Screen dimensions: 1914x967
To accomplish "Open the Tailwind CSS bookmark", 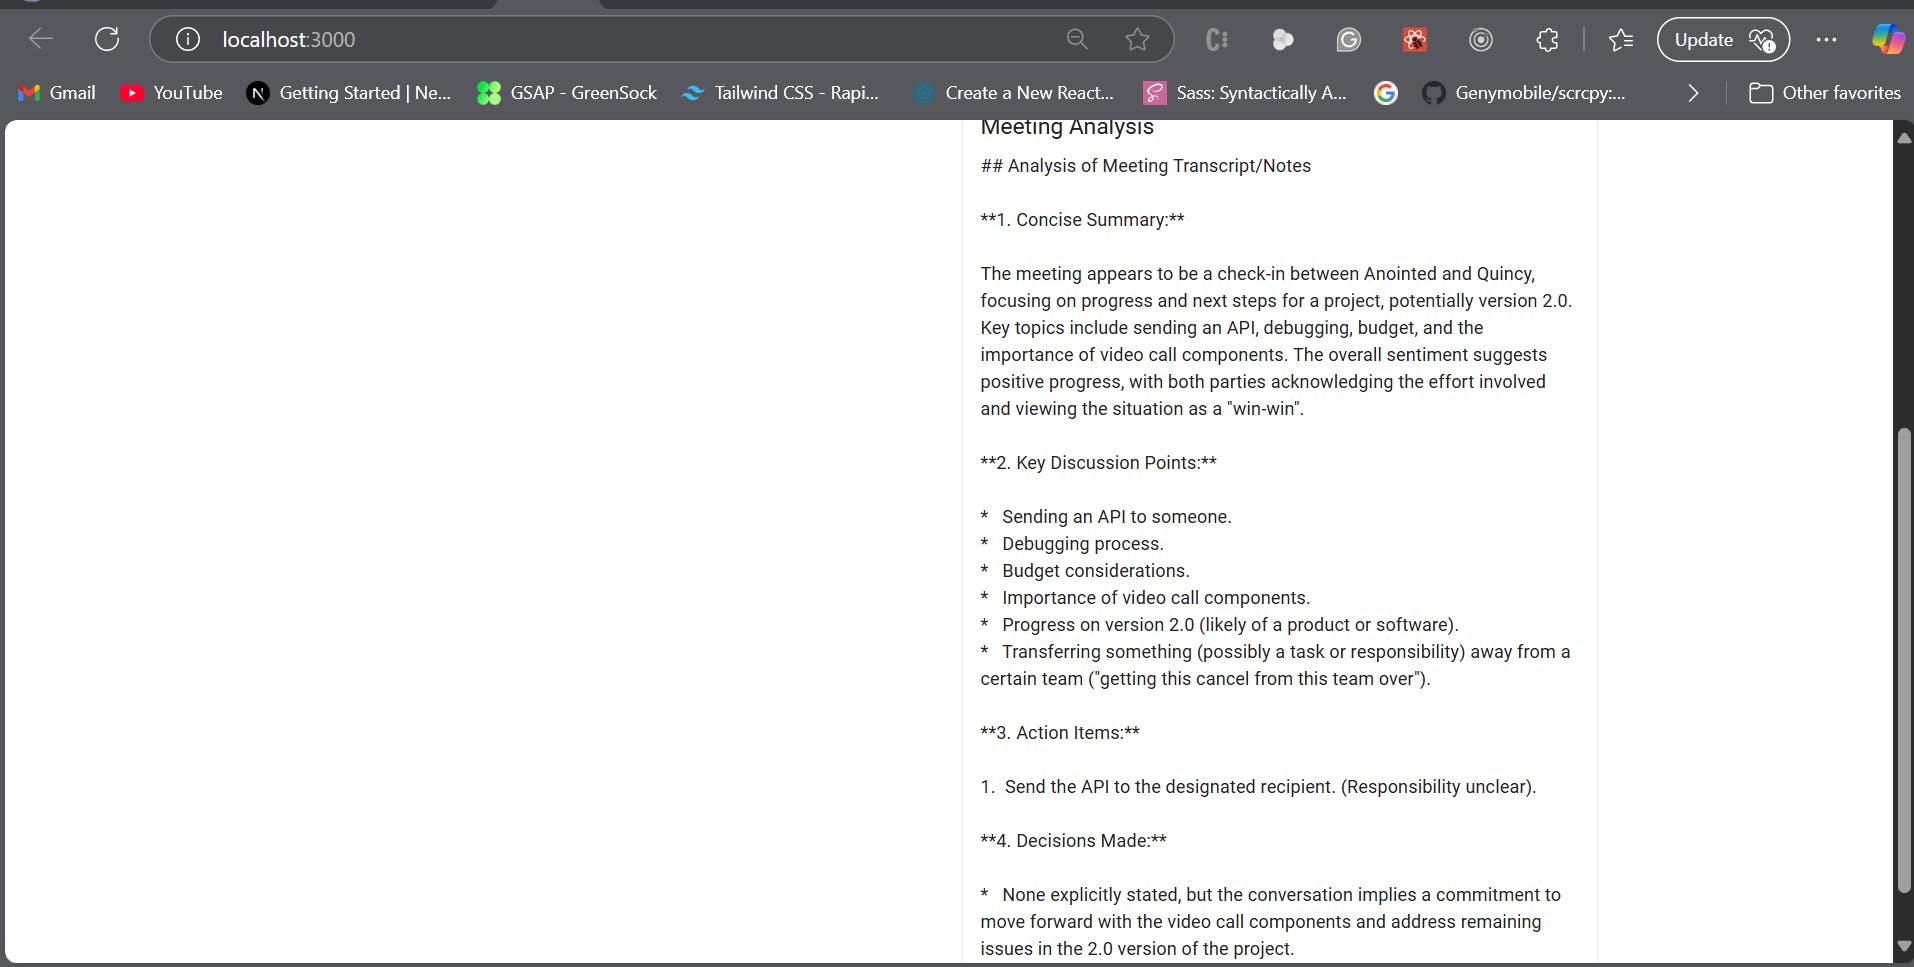I will (780, 93).
